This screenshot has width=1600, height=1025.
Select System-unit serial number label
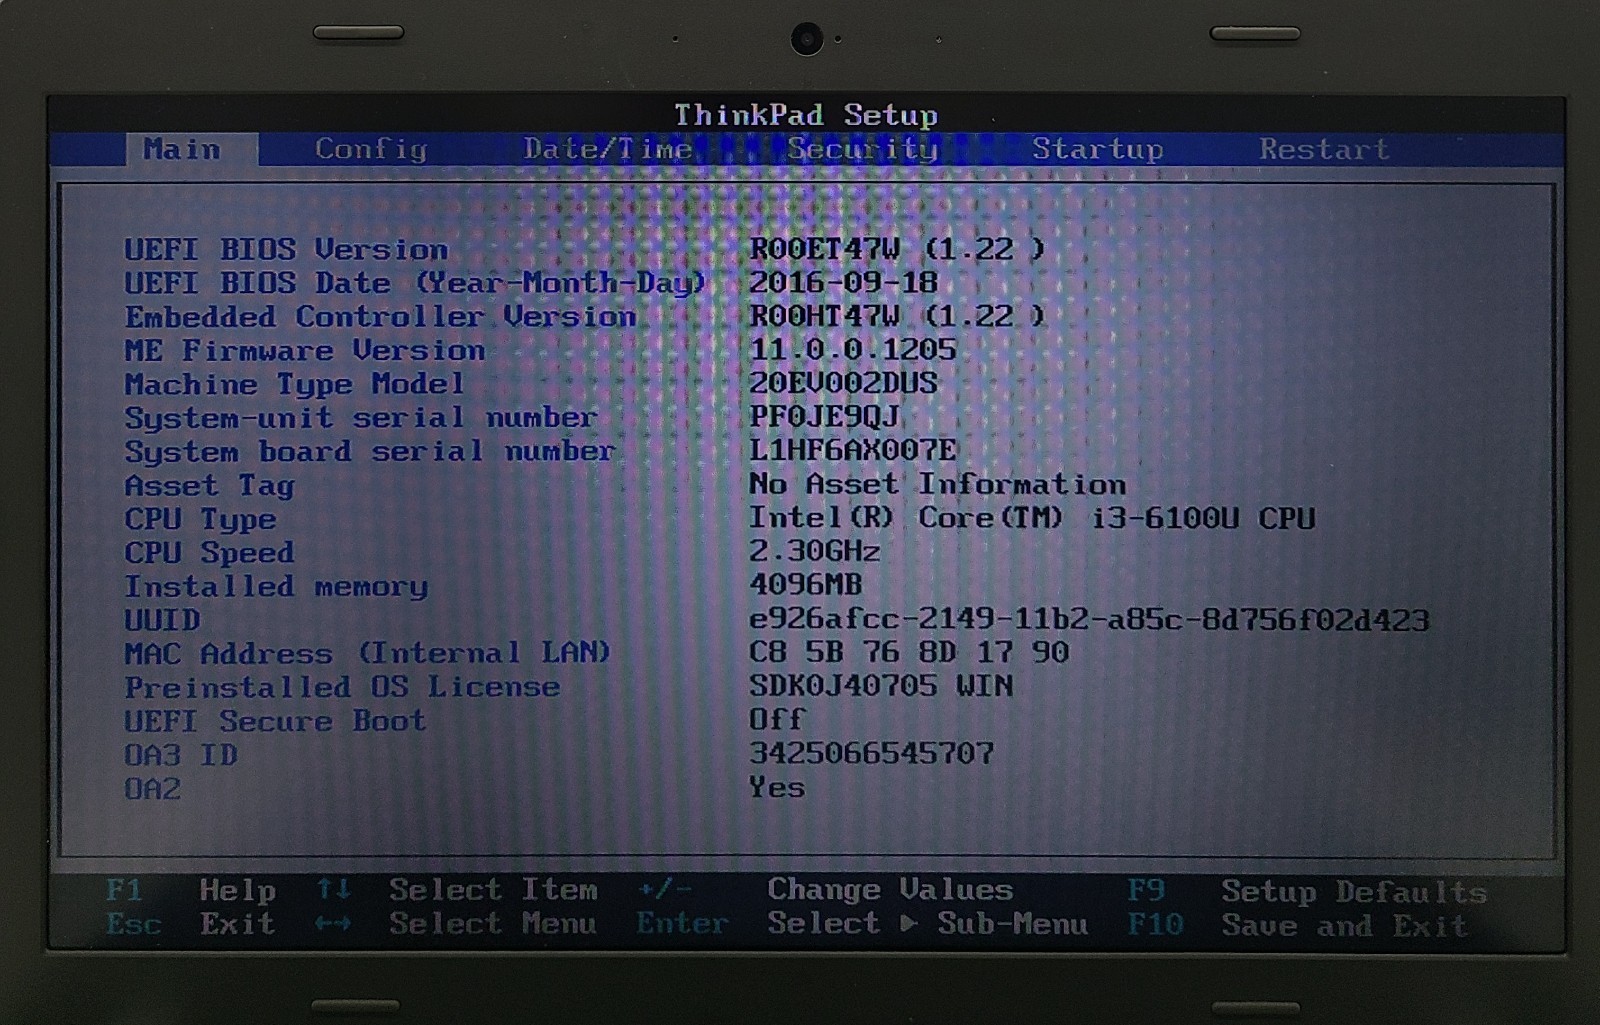[361, 418]
